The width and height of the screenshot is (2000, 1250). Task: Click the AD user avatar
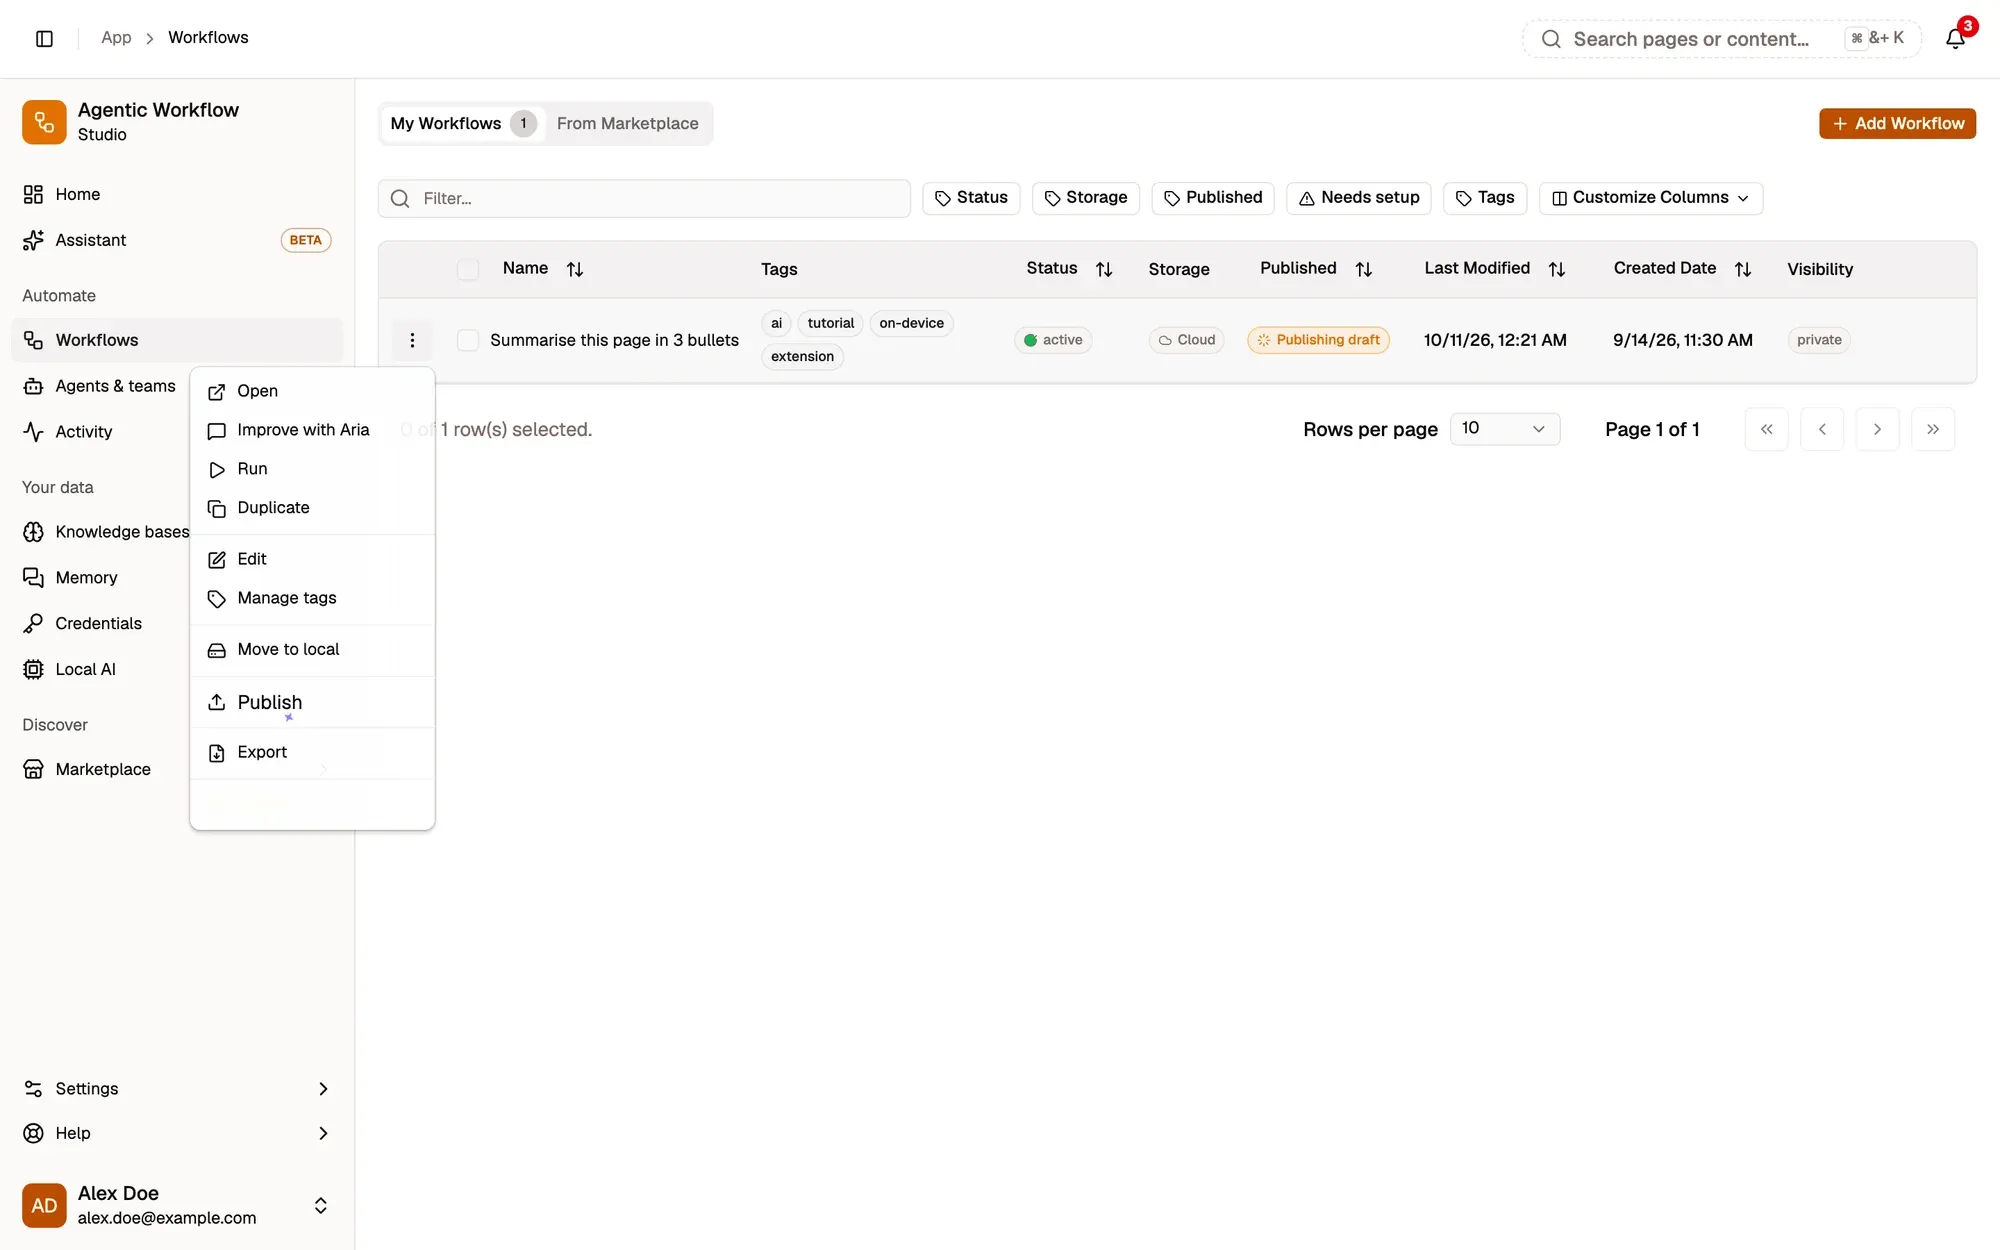[x=44, y=1205]
